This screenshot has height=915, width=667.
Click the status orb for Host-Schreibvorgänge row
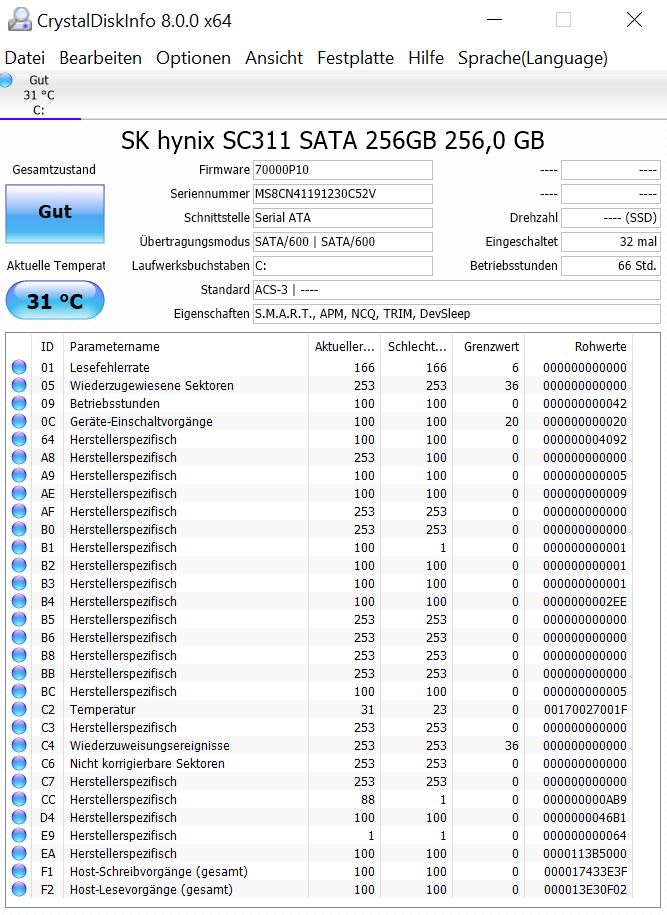click(x=19, y=871)
